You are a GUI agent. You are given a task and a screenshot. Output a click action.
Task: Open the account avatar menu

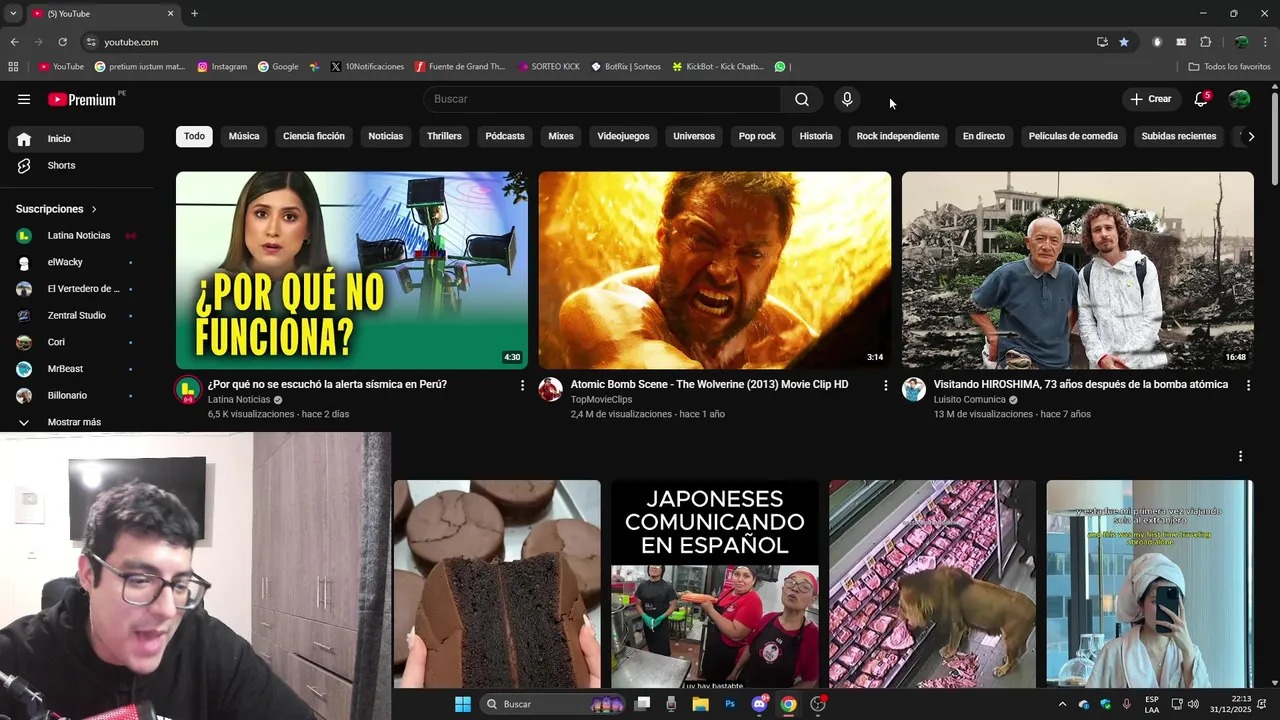coord(1239,99)
